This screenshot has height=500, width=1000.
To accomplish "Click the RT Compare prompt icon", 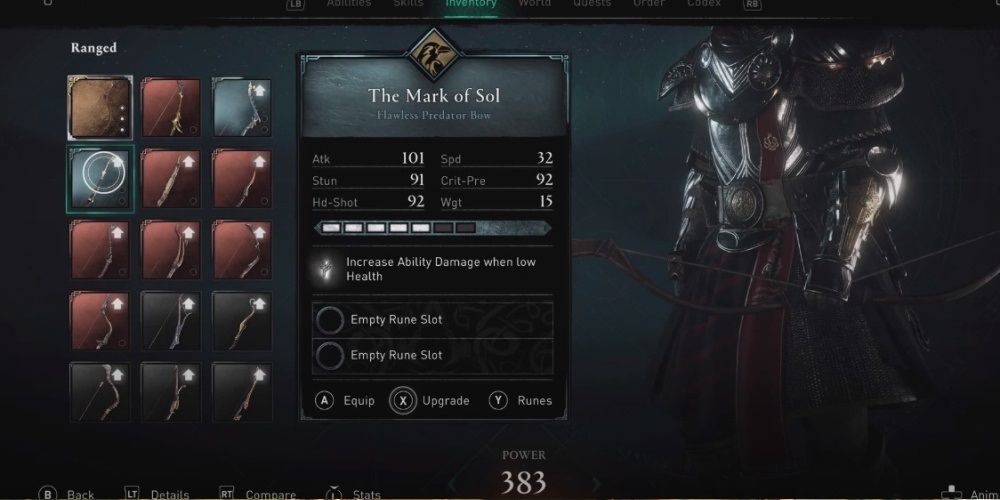I will pyautogui.click(x=226, y=494).
